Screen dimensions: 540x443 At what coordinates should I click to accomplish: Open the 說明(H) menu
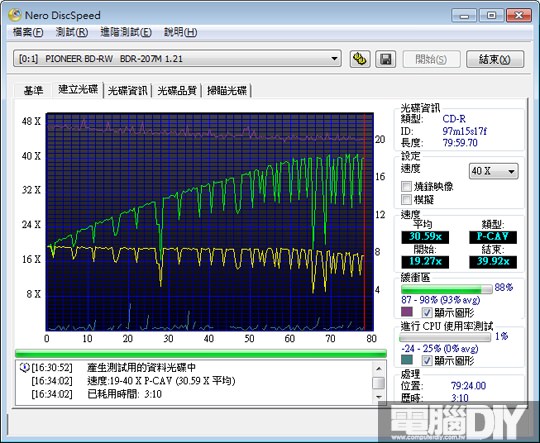[x=180, y=32]
